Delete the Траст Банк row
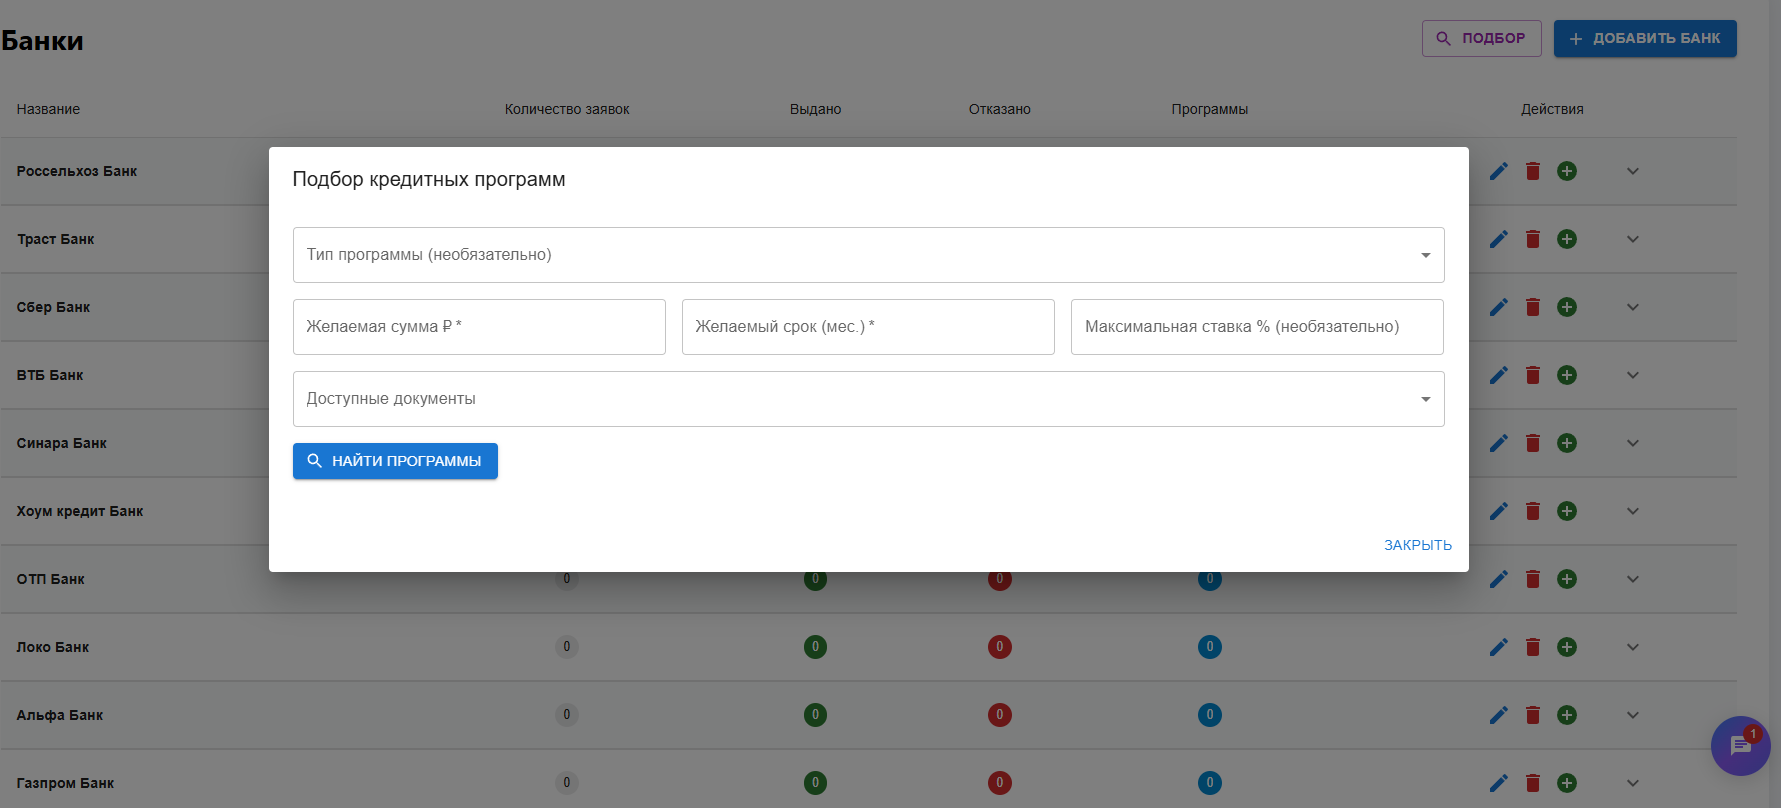Screen dimensions: 1781x808 pos(1532,239)
